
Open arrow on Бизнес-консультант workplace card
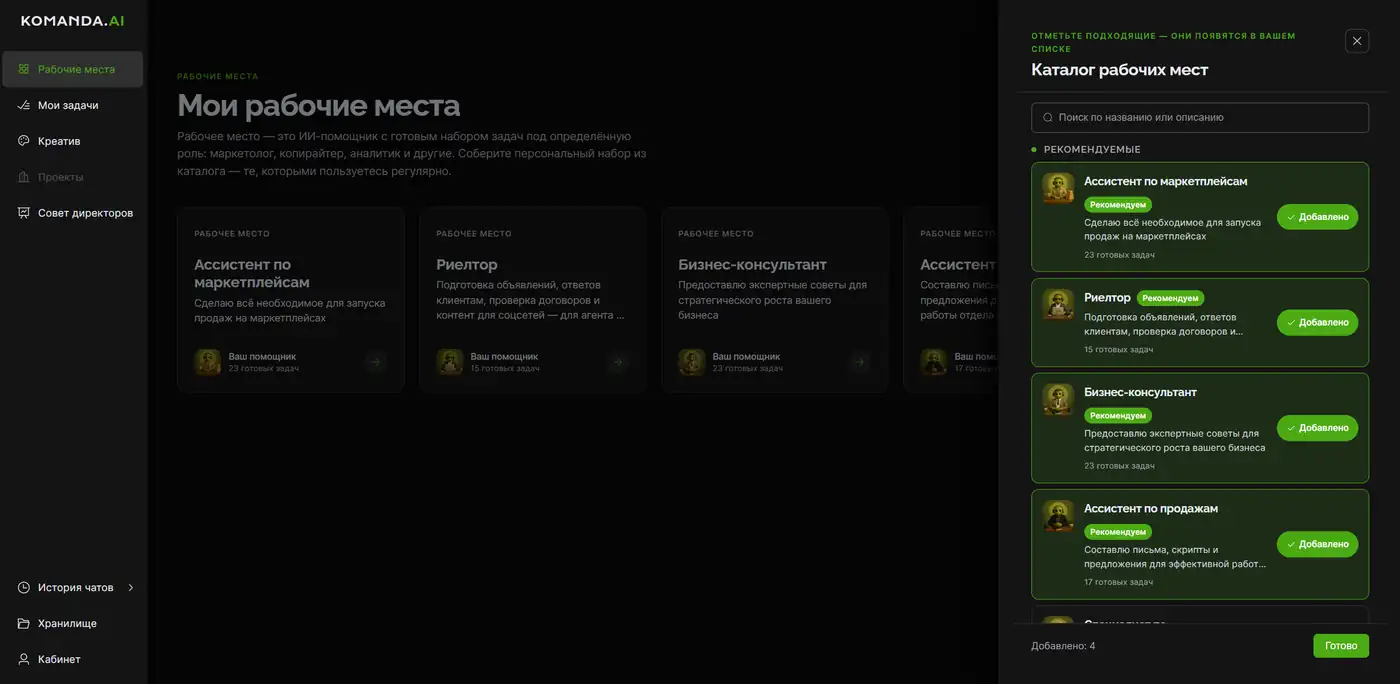[x=859, y=362]
